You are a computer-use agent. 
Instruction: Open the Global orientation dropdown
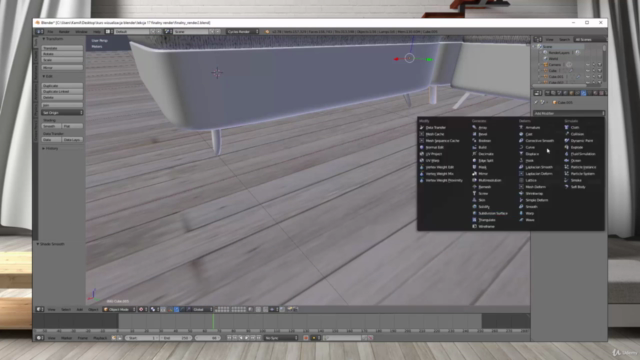[202, 309]
